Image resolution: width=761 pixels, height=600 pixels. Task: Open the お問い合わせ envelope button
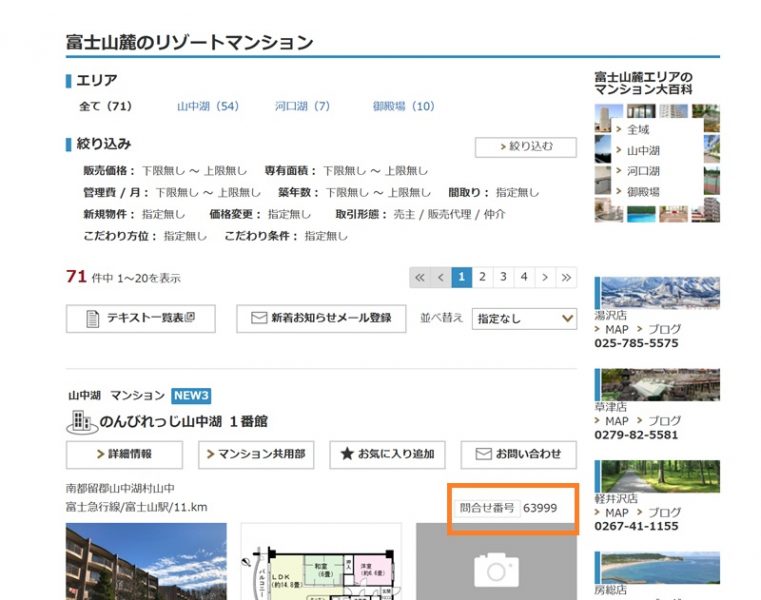tap(518, 454)
